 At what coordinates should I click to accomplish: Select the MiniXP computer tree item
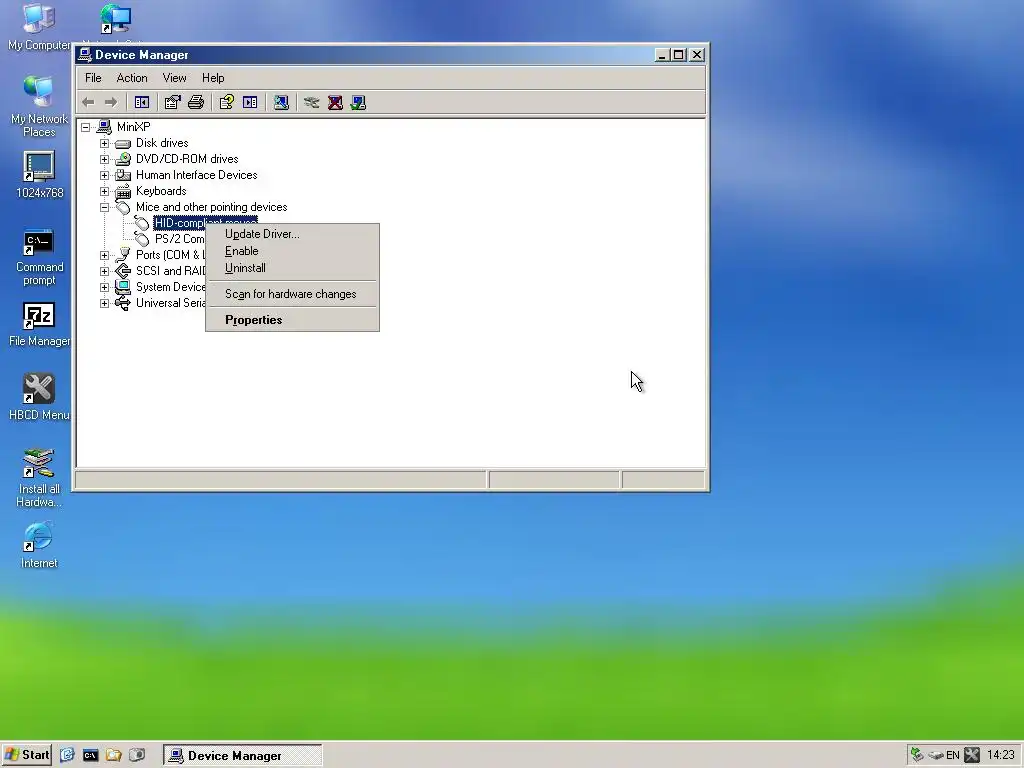pos(133,127)
